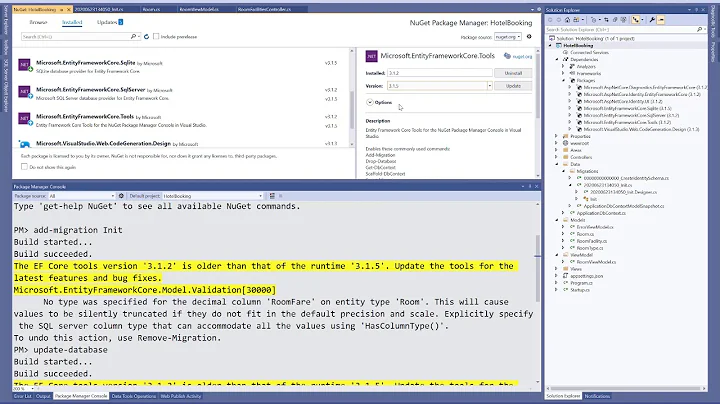Click Uninstall button
This screenshot has height=404, width=720.
513,73
